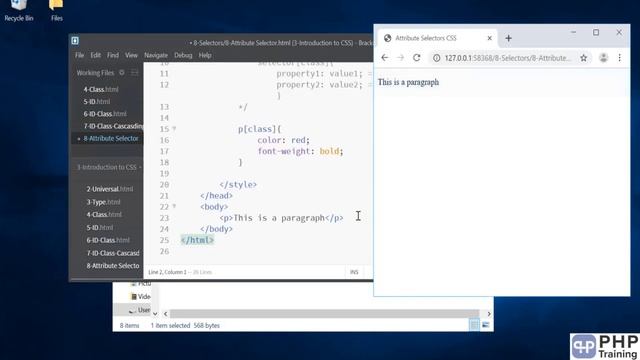640x360 pixels.
Task: Open 6-ID-Class.html in Working Files
Action: pos(105,114)
